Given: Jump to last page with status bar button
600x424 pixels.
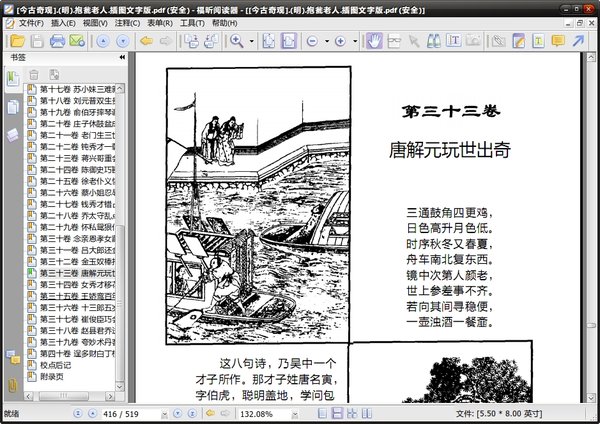Looking at the screenshot, I should 192,413.
